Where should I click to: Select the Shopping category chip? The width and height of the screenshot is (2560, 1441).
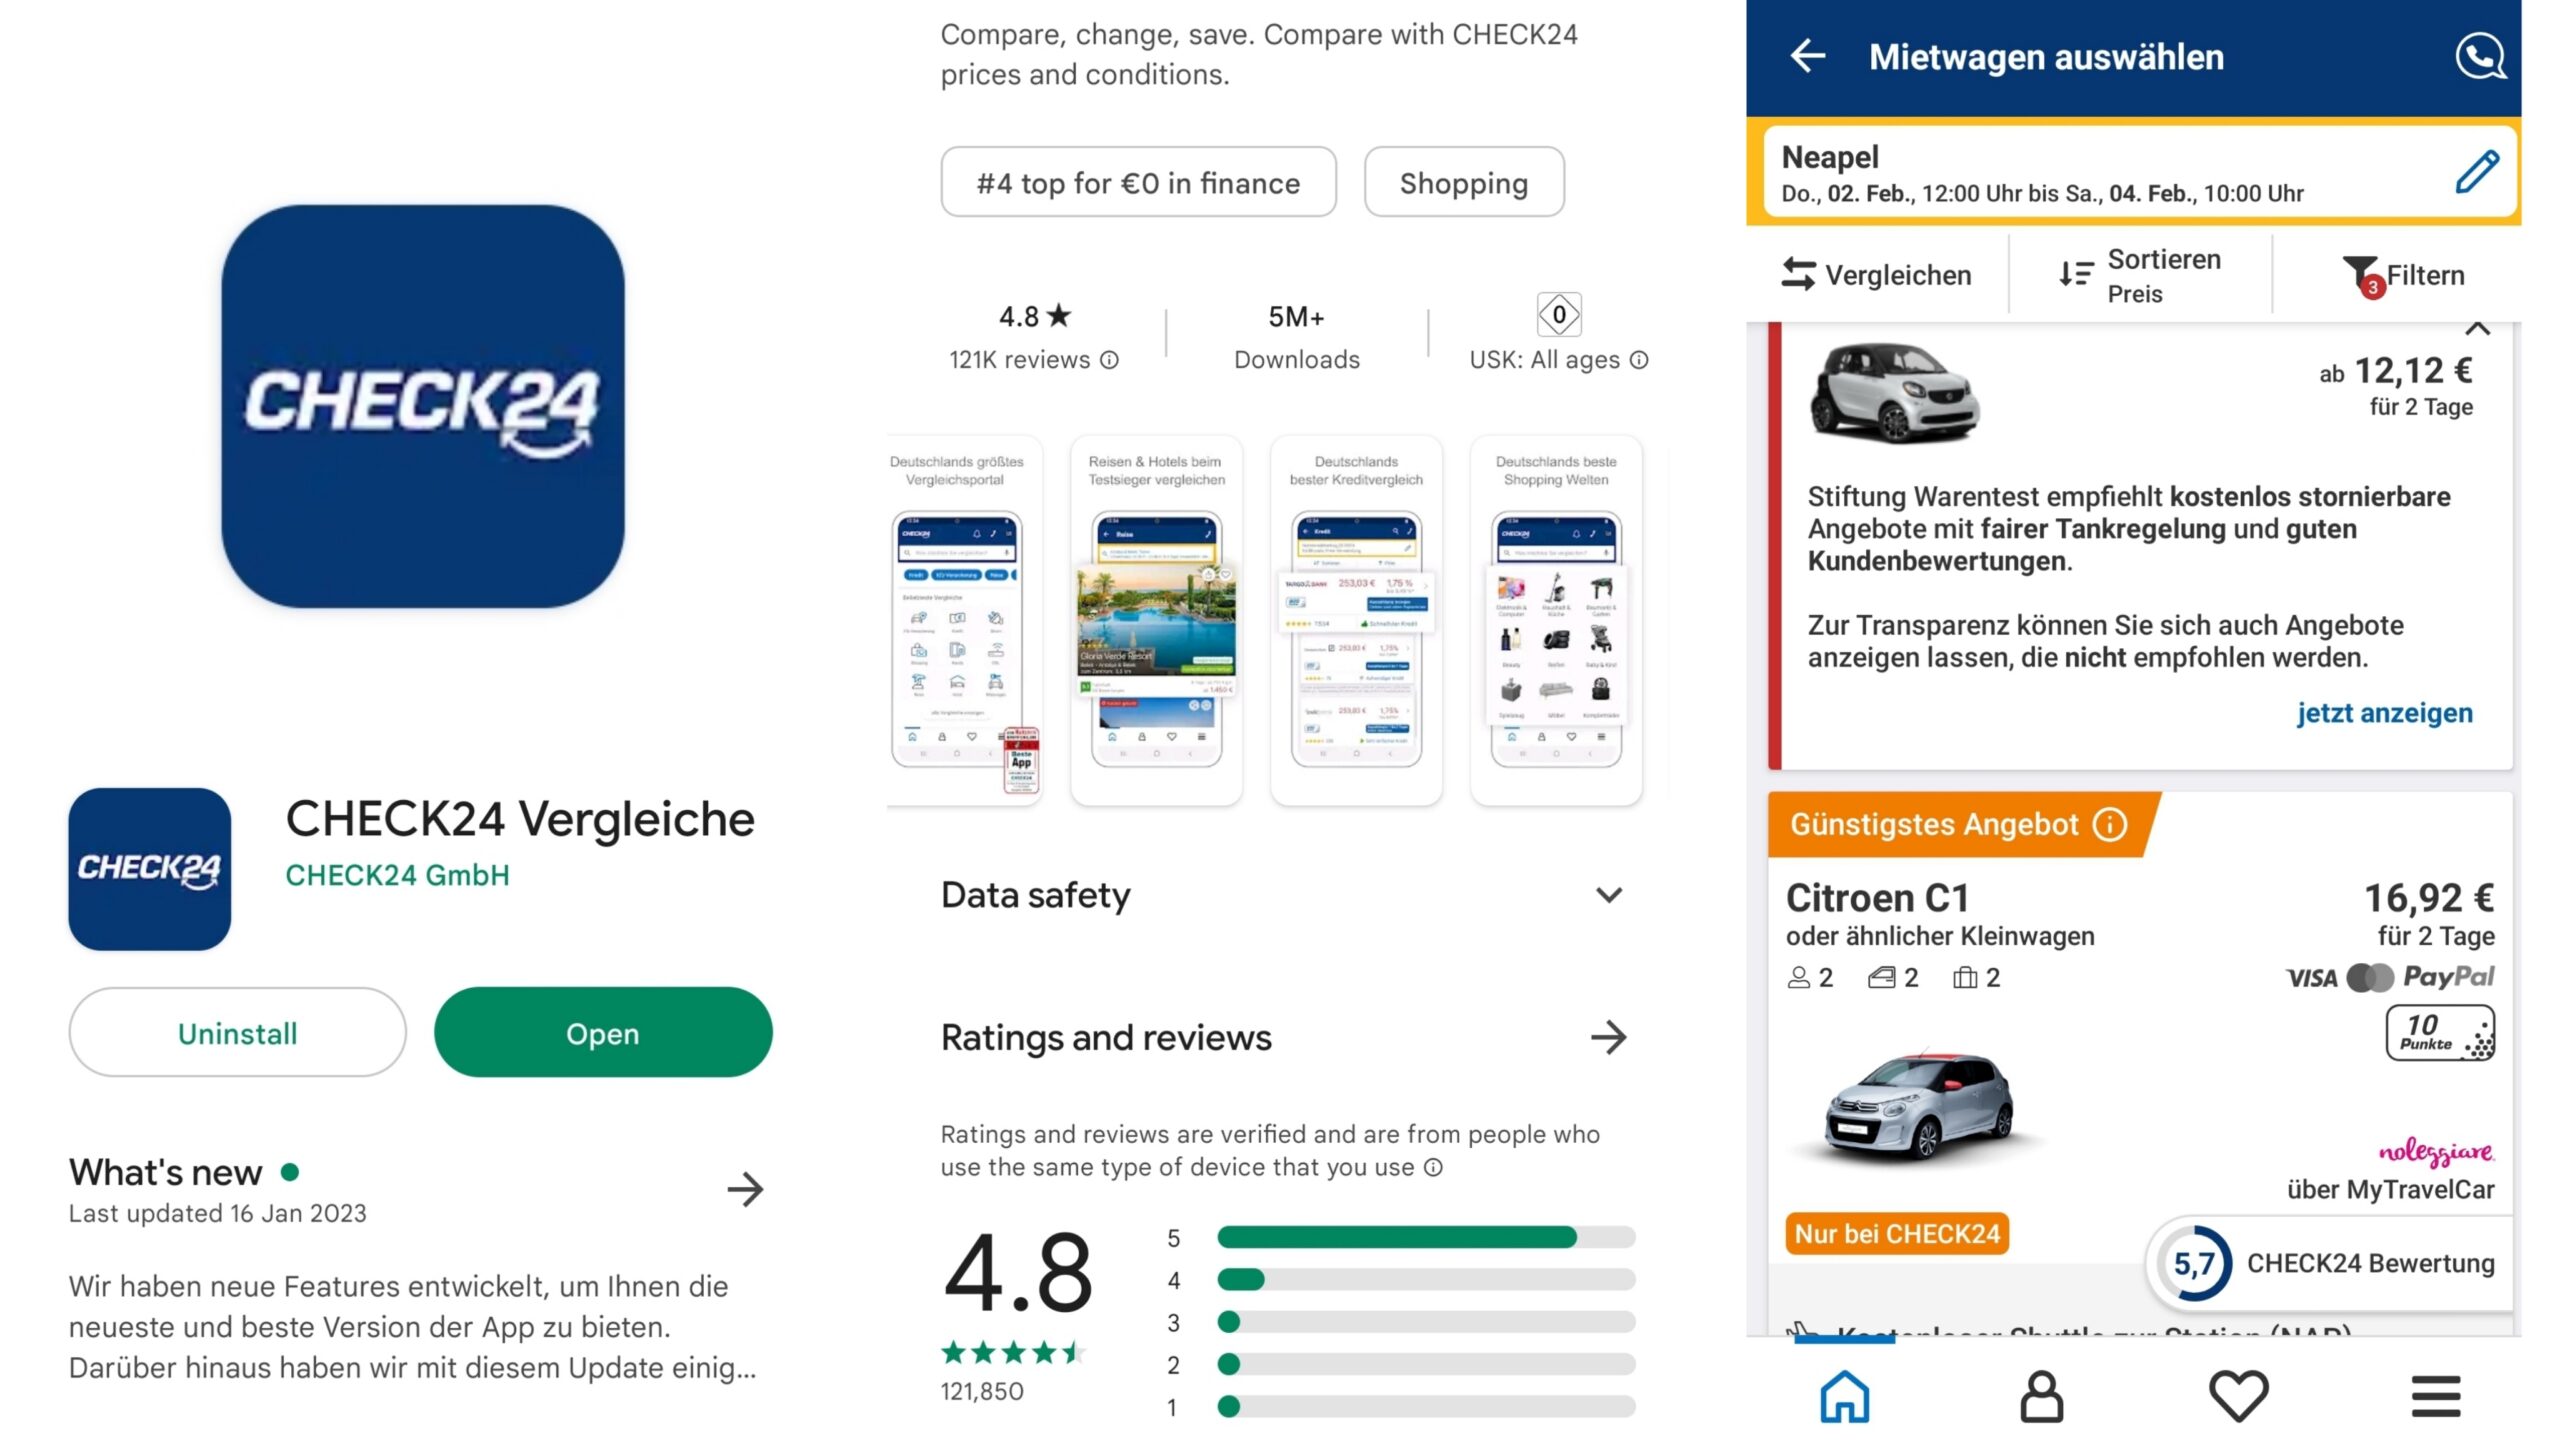click(x=1464, y=183)
